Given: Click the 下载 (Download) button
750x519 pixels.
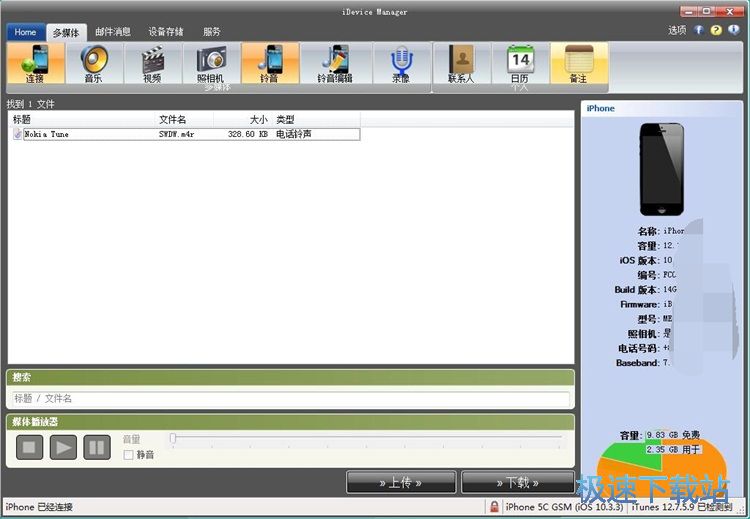Looking at the screenshot, I should 518,482.
